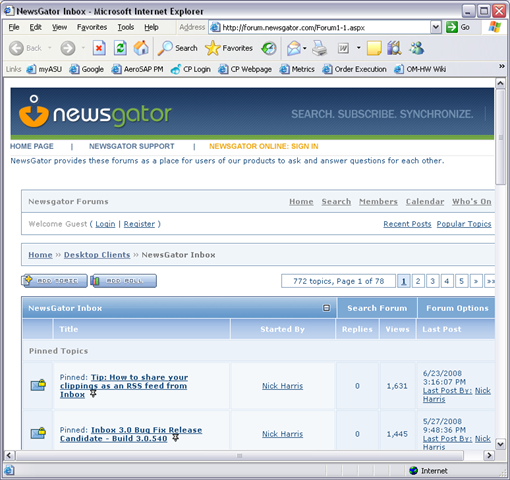Viewport: 510px width, 480px height.
Task: Open the Popular Topics link
Action: [464, 224]
